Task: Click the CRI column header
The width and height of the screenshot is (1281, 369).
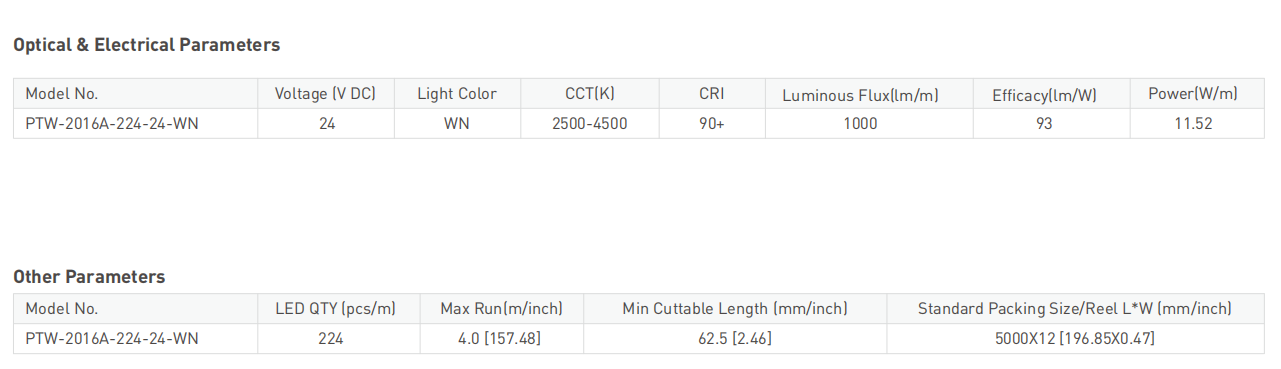Action: pos(712,94)
